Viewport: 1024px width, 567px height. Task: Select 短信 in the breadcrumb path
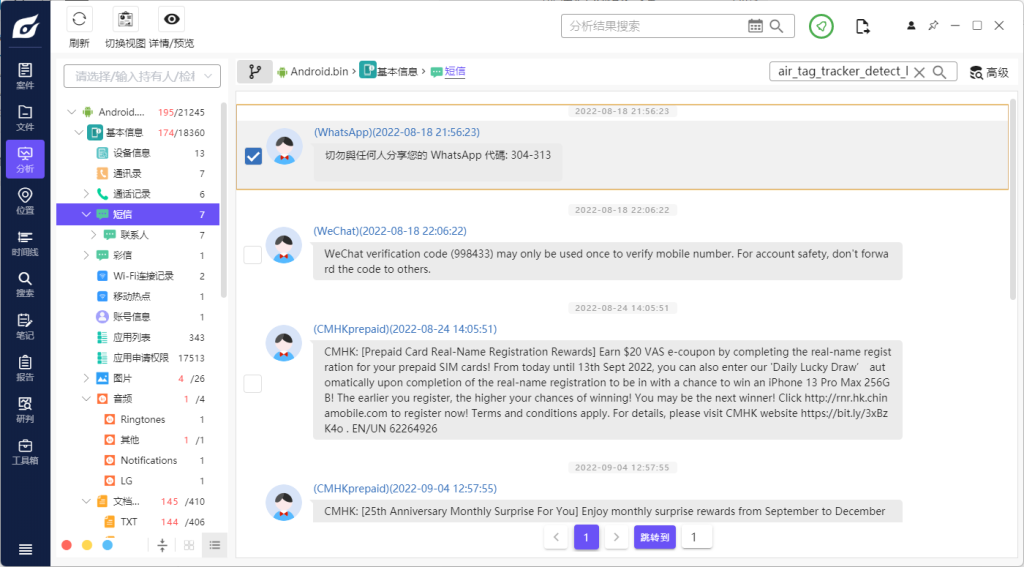click(x=454, y=72)
